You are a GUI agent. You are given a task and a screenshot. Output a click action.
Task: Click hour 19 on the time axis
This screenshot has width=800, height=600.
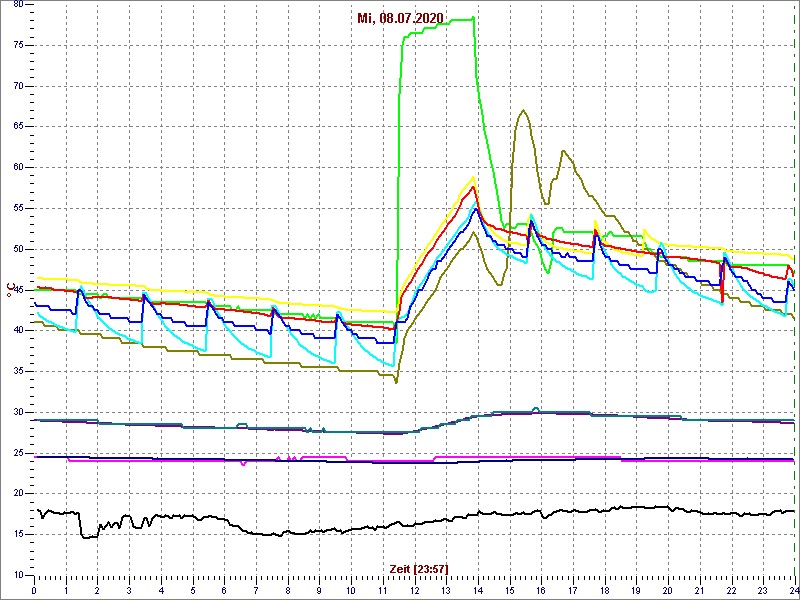(636, 589)
